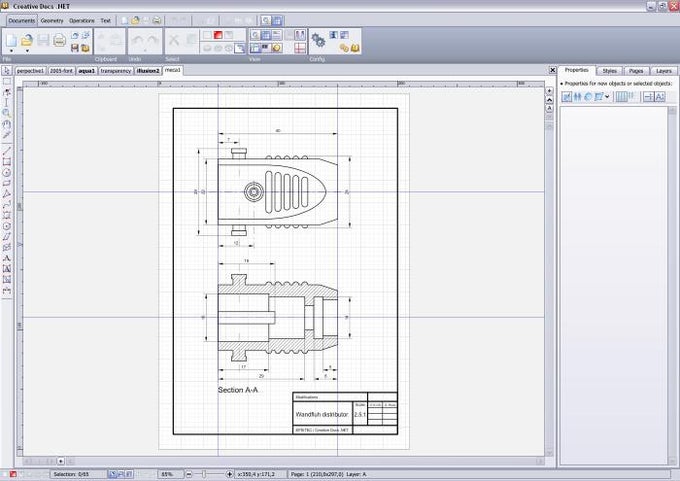The height and width of the screenshot is (481, 680).
Task: Close the current document with the X button
Action: pyautogui.click(x=552, y=70)
